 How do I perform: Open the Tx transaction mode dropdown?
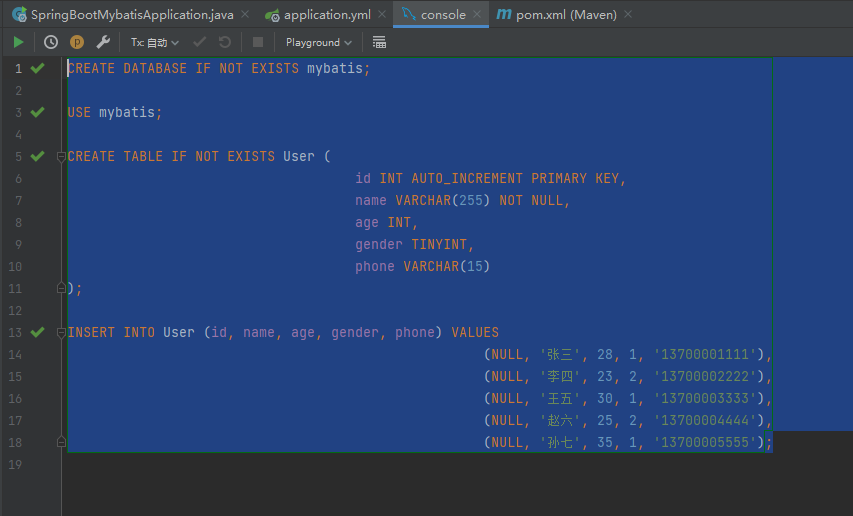(x=154, y=42)
